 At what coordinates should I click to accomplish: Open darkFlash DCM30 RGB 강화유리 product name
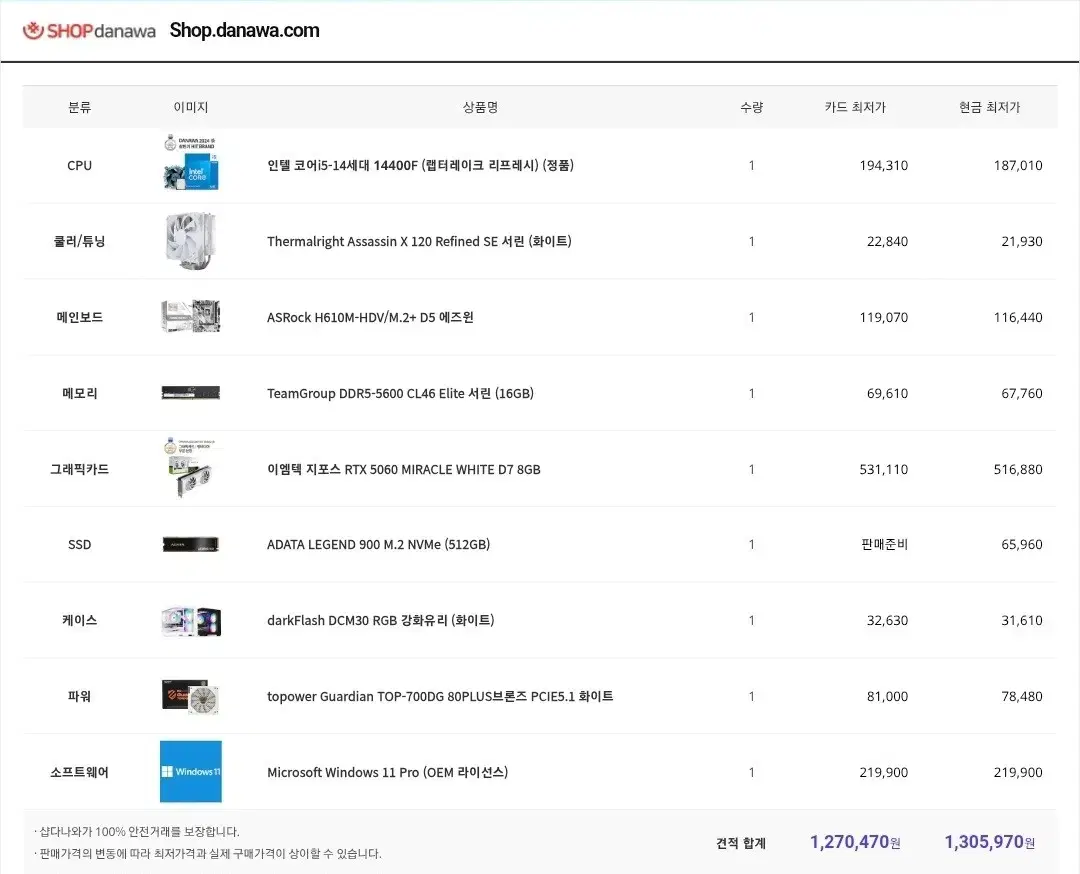coord(380,620)
